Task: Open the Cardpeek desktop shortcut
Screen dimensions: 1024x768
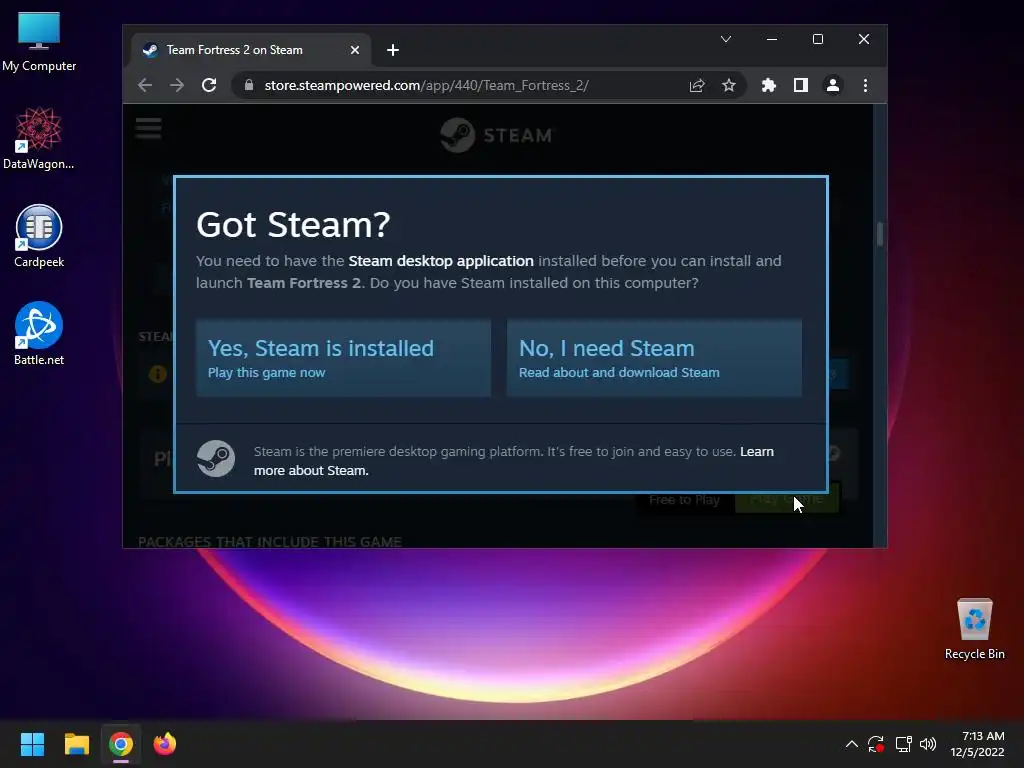Action: 39,236
